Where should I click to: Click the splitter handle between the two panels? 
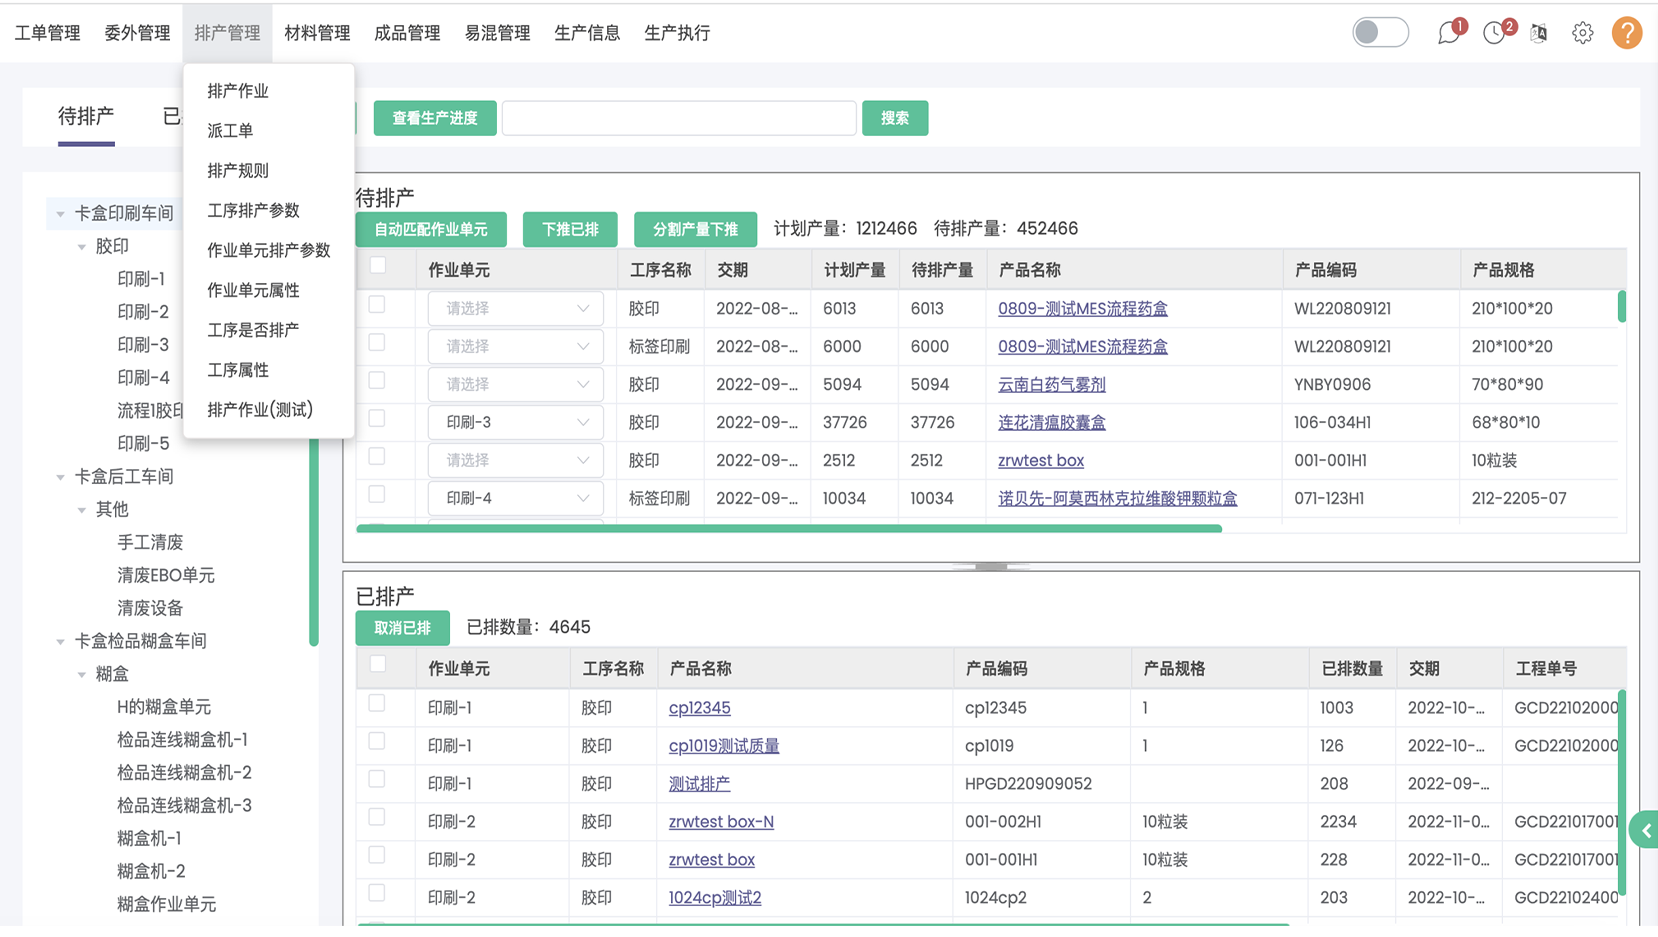991,567
